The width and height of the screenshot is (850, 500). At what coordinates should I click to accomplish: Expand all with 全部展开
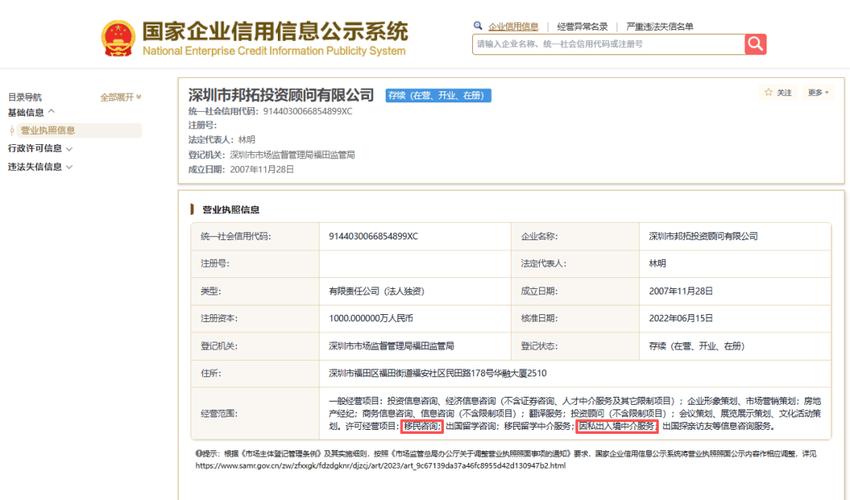pyautogui.click(x=121, y=97)
